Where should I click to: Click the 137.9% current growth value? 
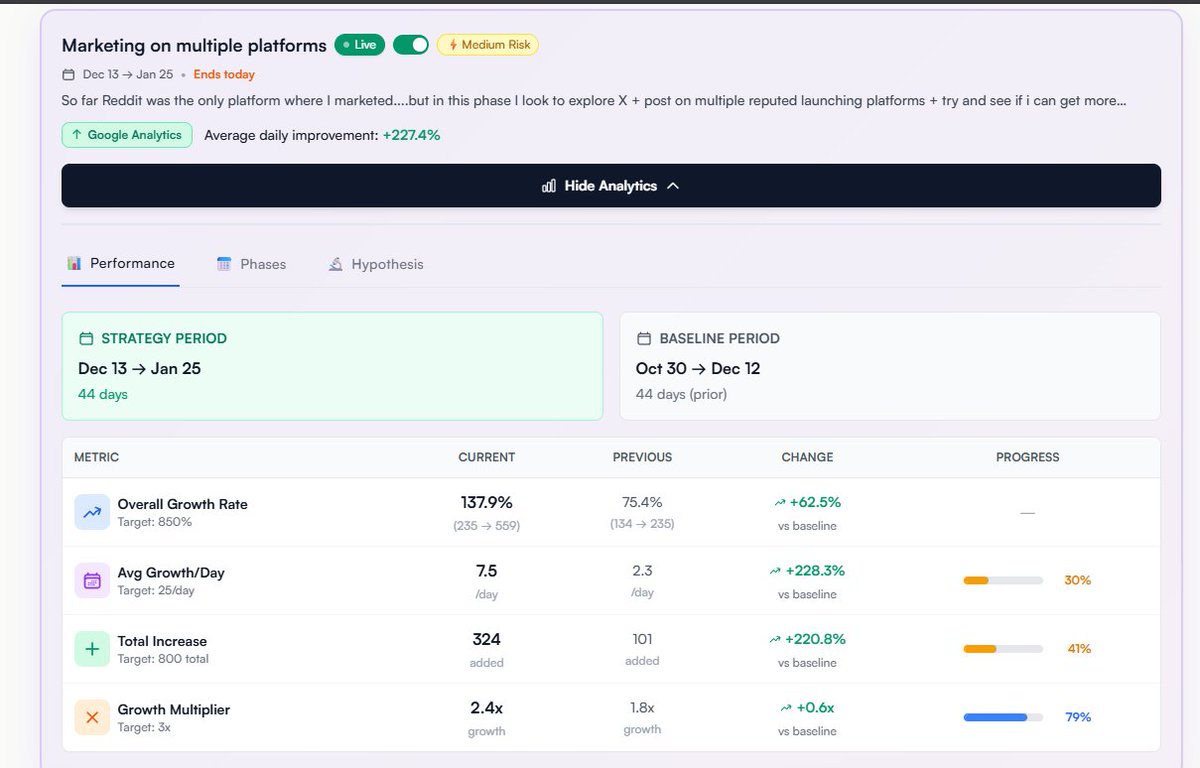(487, 502)
